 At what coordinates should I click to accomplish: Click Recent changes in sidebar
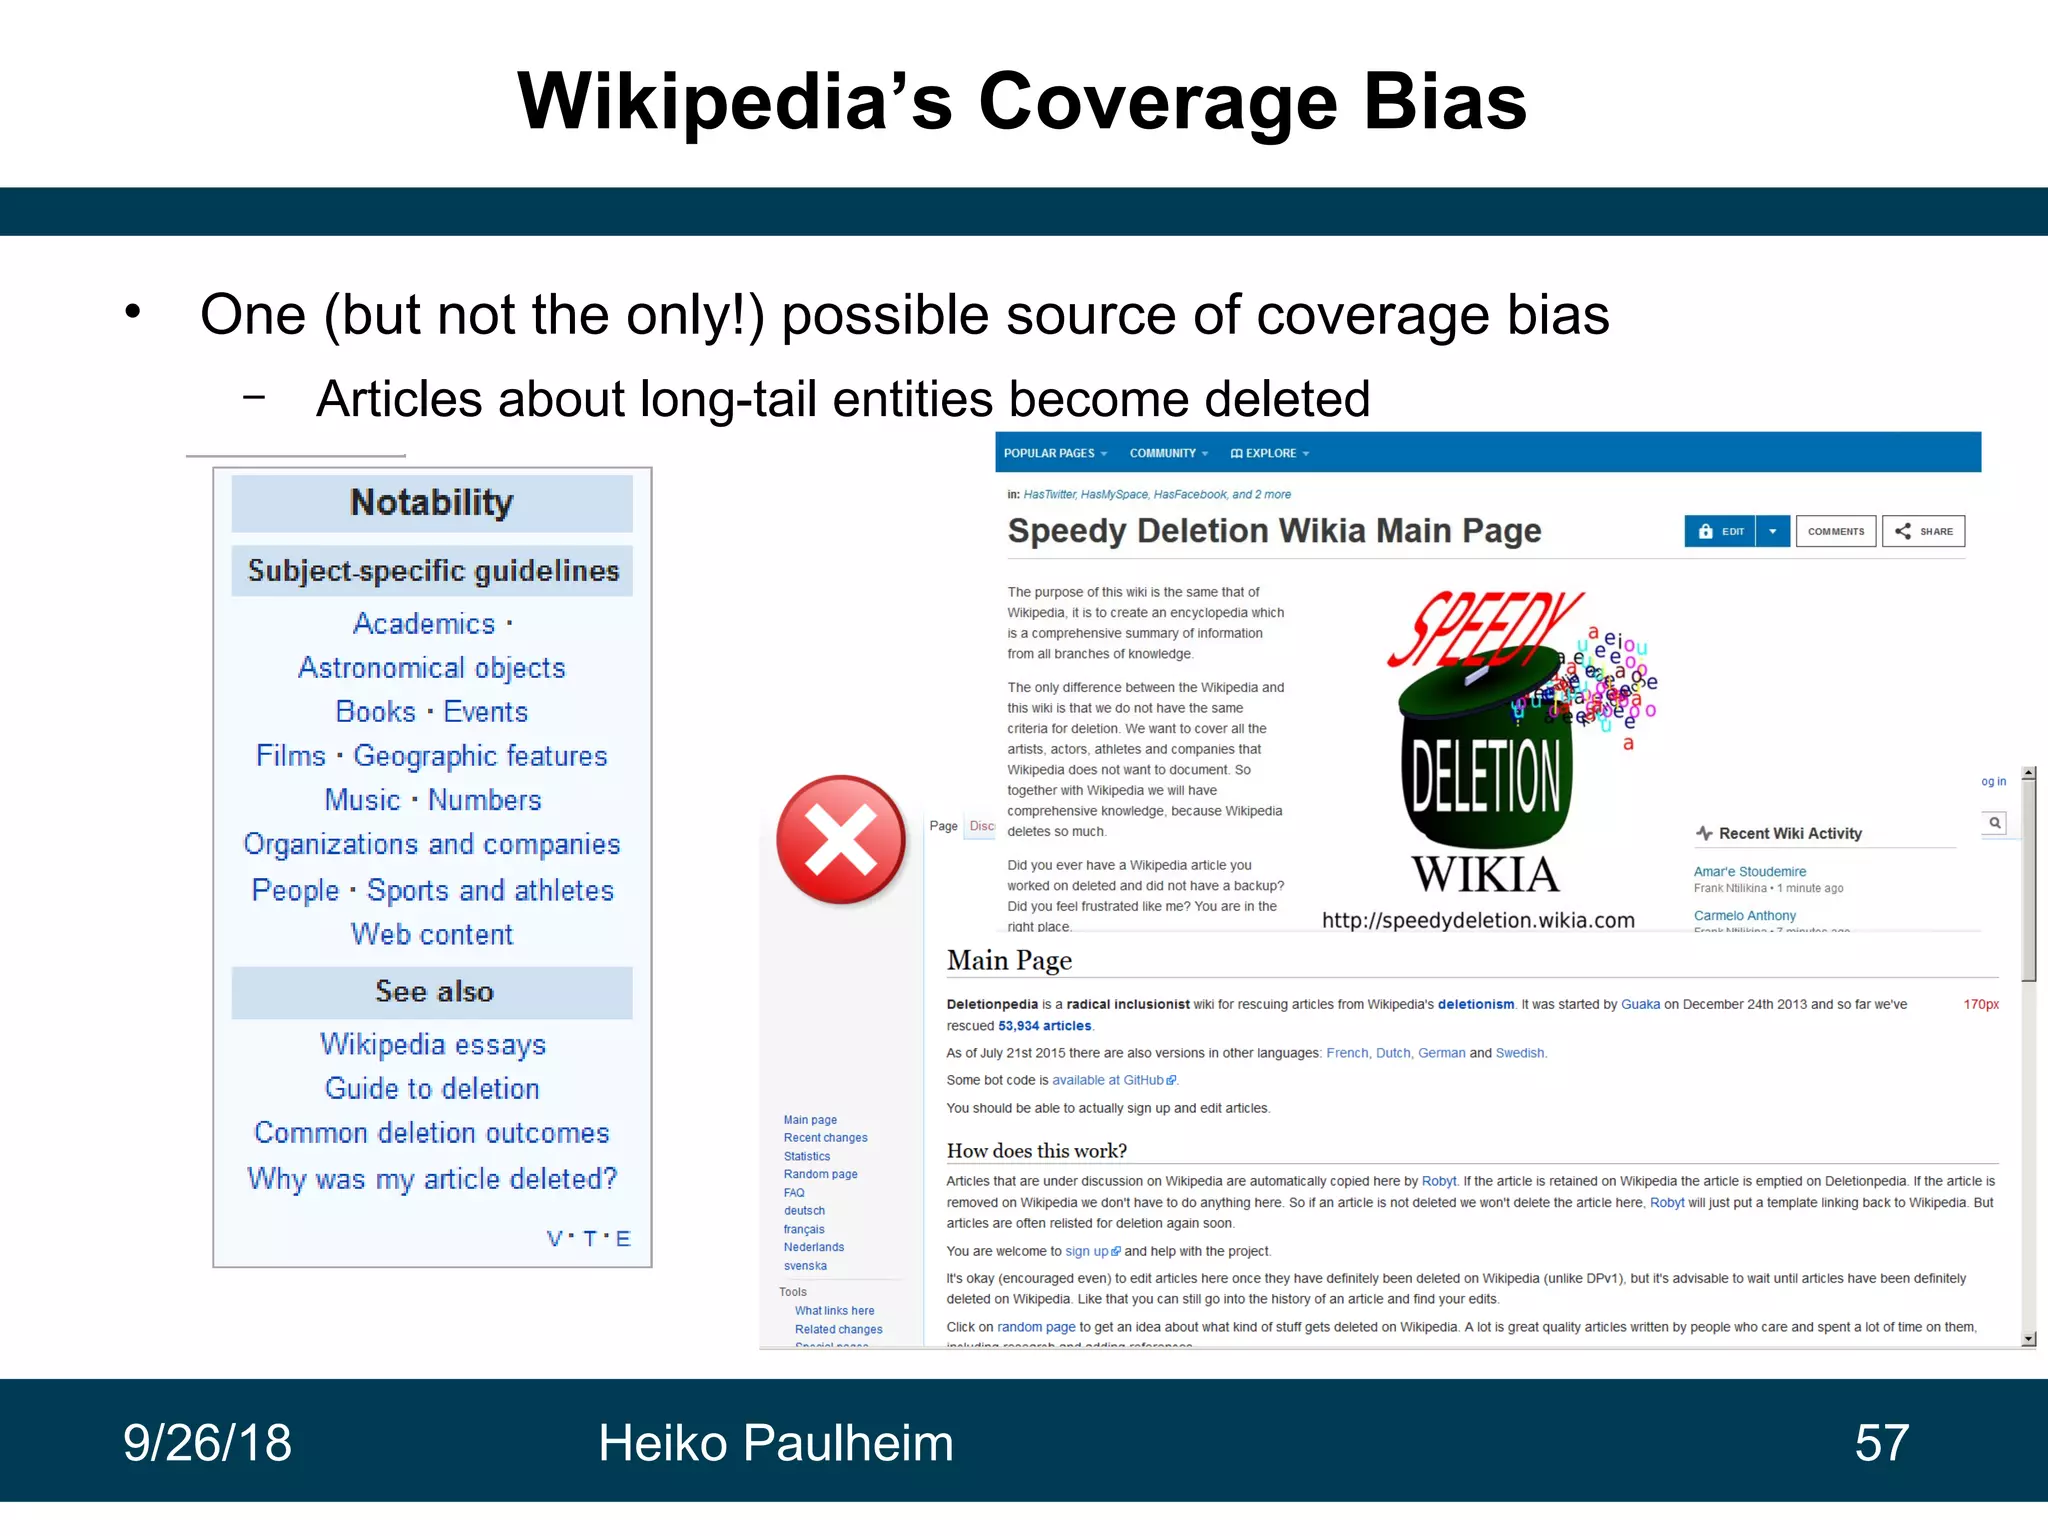[x=826, y=1138]
